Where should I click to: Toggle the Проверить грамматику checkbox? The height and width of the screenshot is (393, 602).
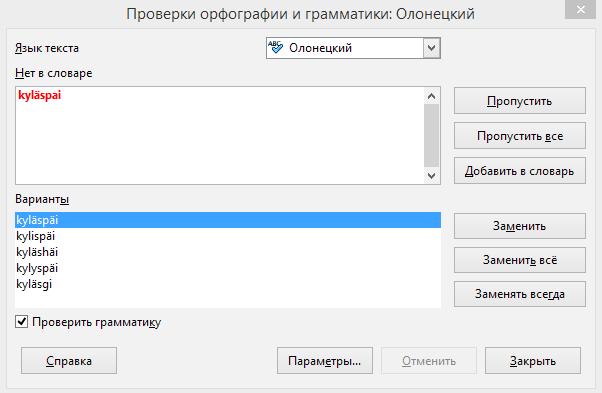[22, 322]
